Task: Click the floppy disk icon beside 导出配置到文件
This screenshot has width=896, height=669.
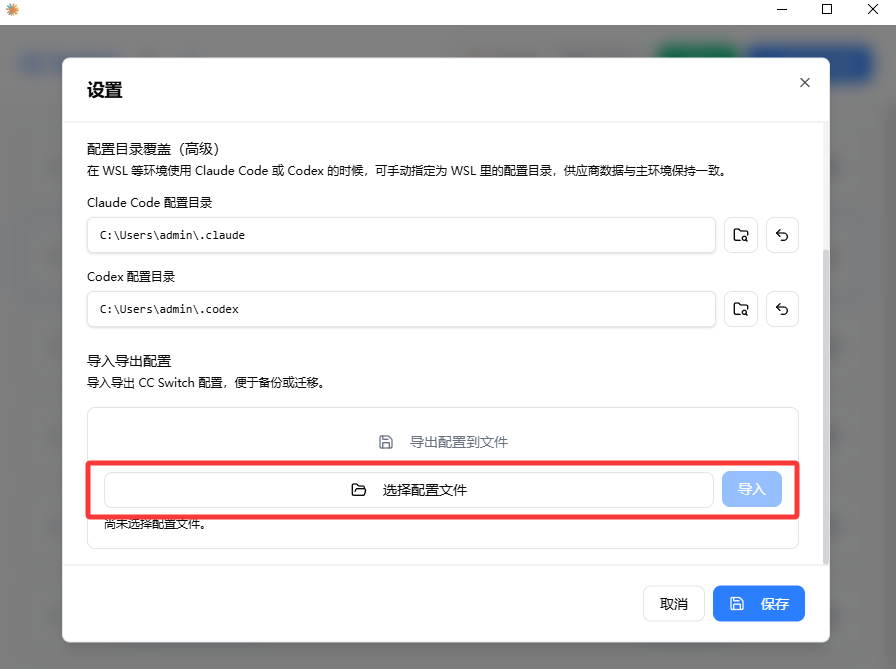Action: 386,442
